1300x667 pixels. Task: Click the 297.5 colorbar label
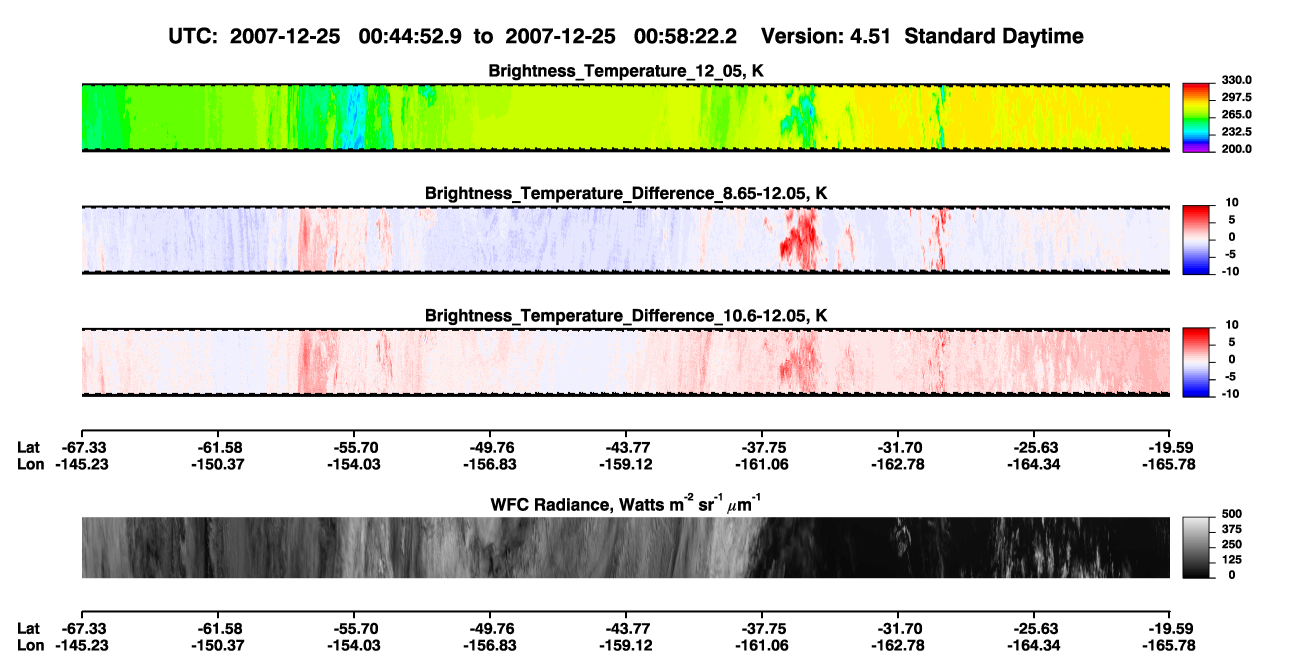(1237, 97)
